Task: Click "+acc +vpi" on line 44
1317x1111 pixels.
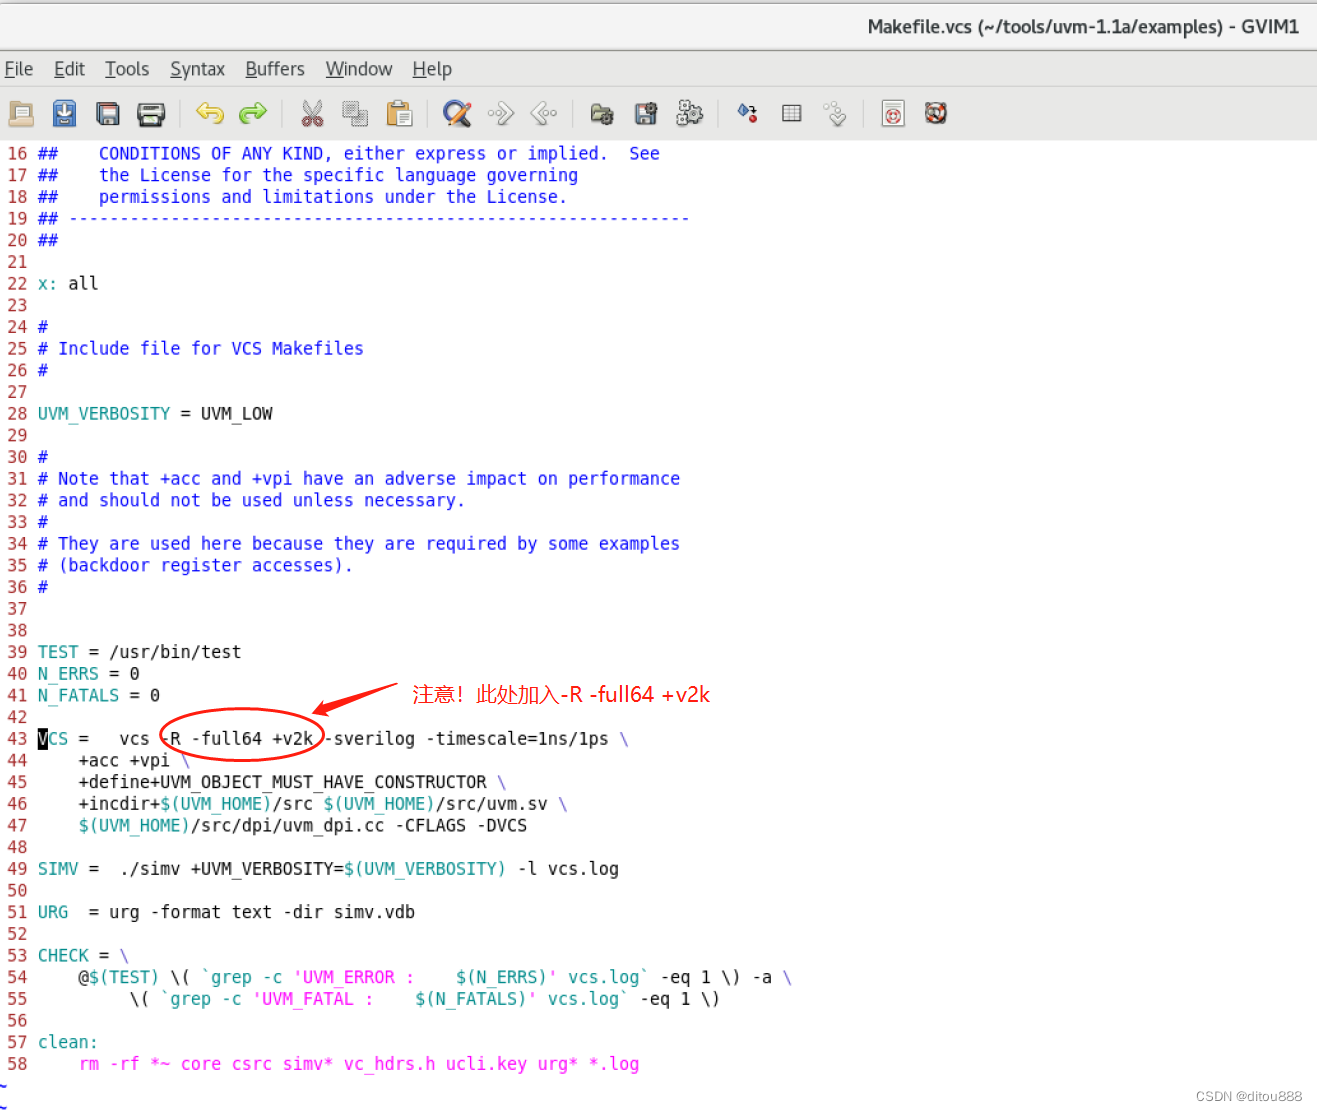Action: coord(124,760)
